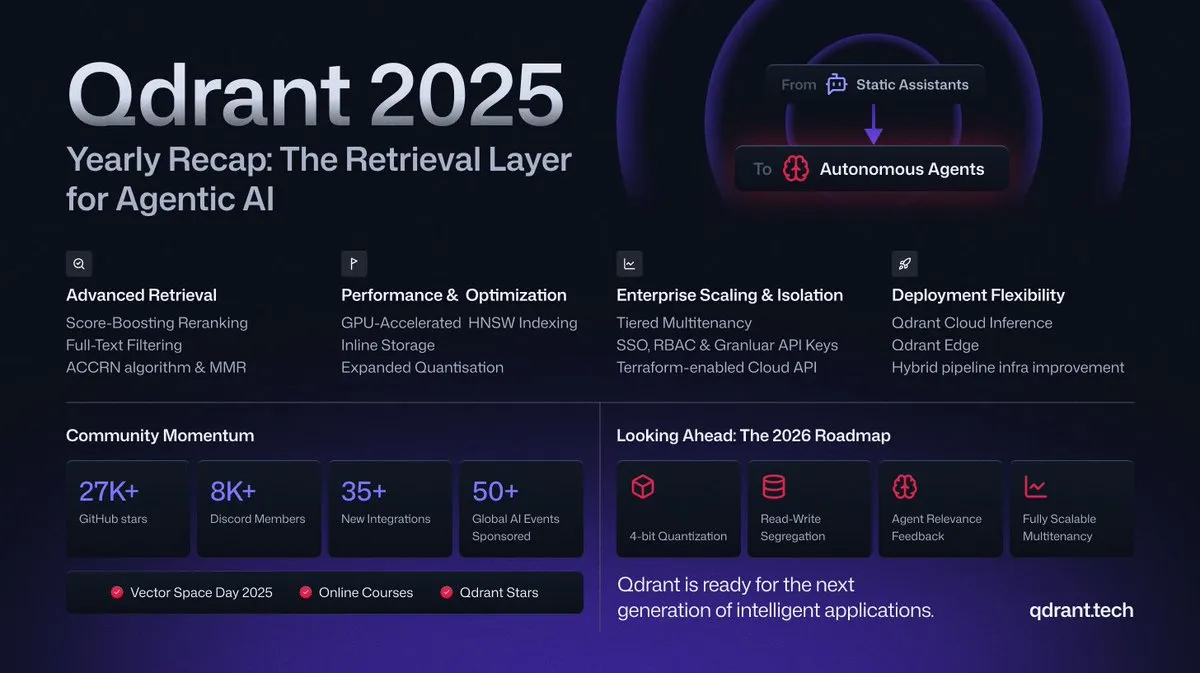The image size is (1200, 673).
Task: Click the purple downward arrow between the pills
Action: click(873, 125)
